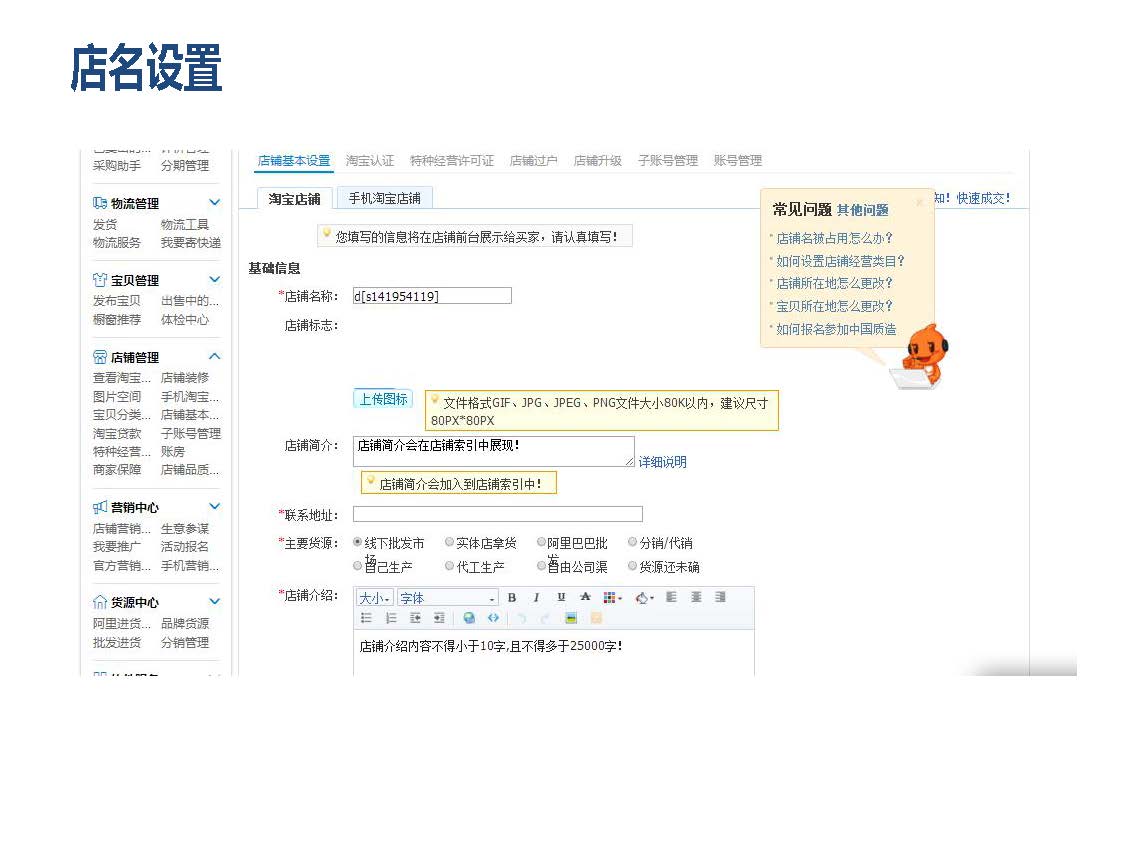Toggle italic formatting in the editor

tap(537, 598)
